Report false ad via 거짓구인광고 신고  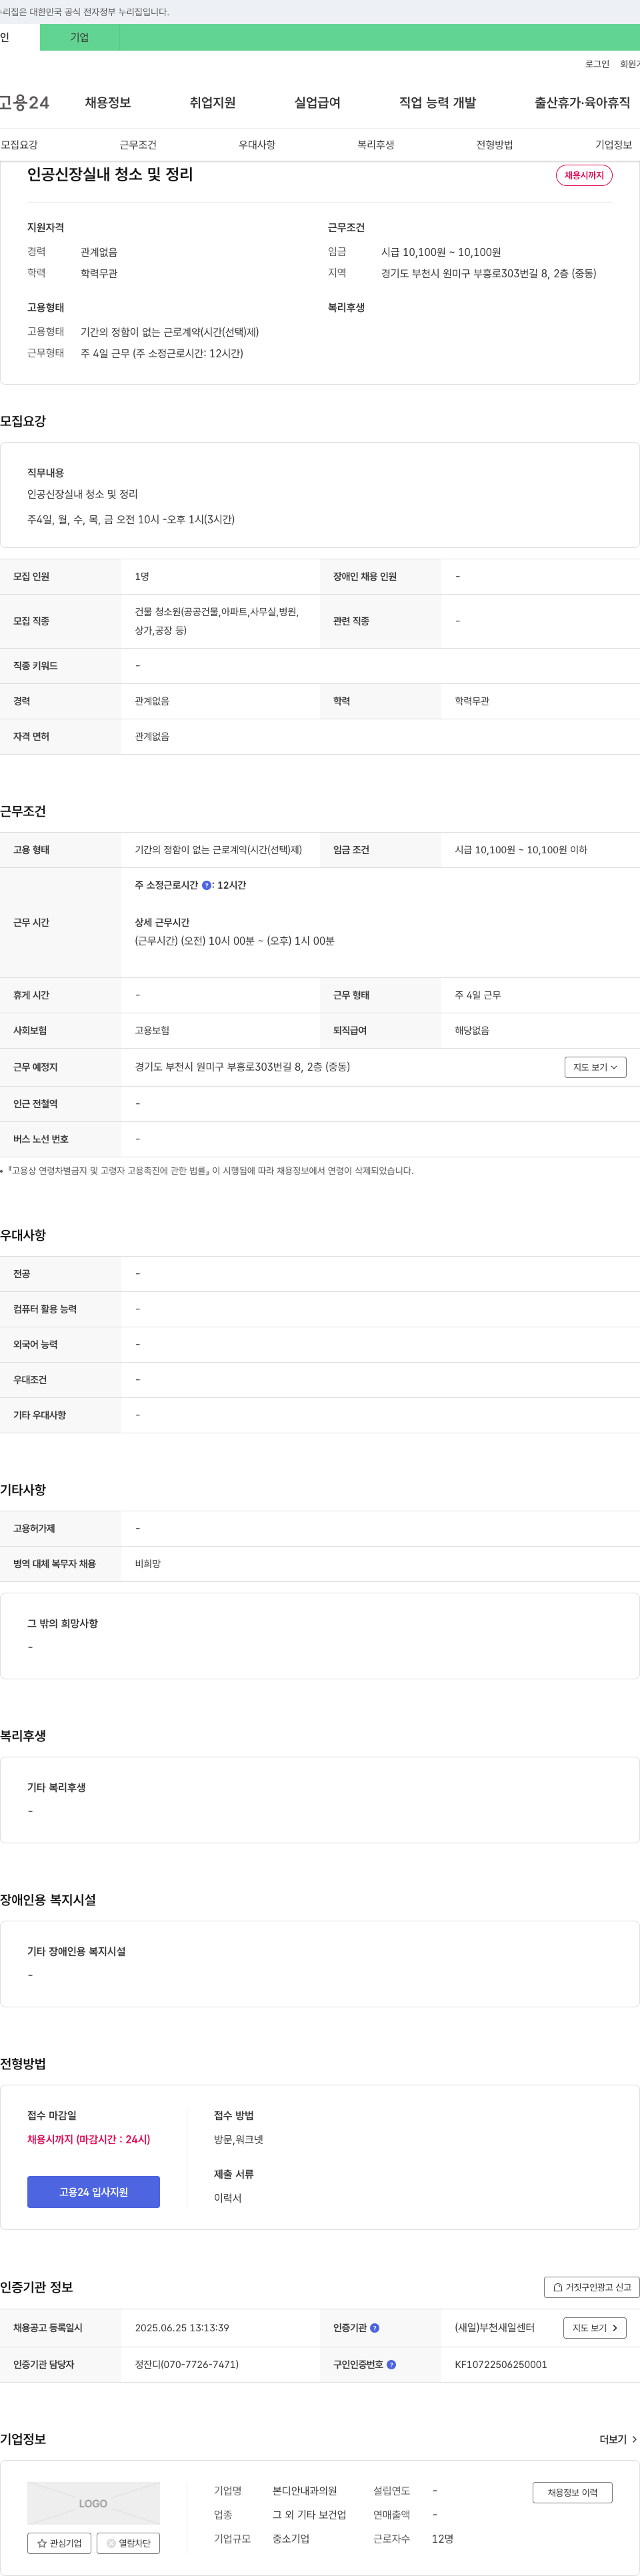(592, 2287)
